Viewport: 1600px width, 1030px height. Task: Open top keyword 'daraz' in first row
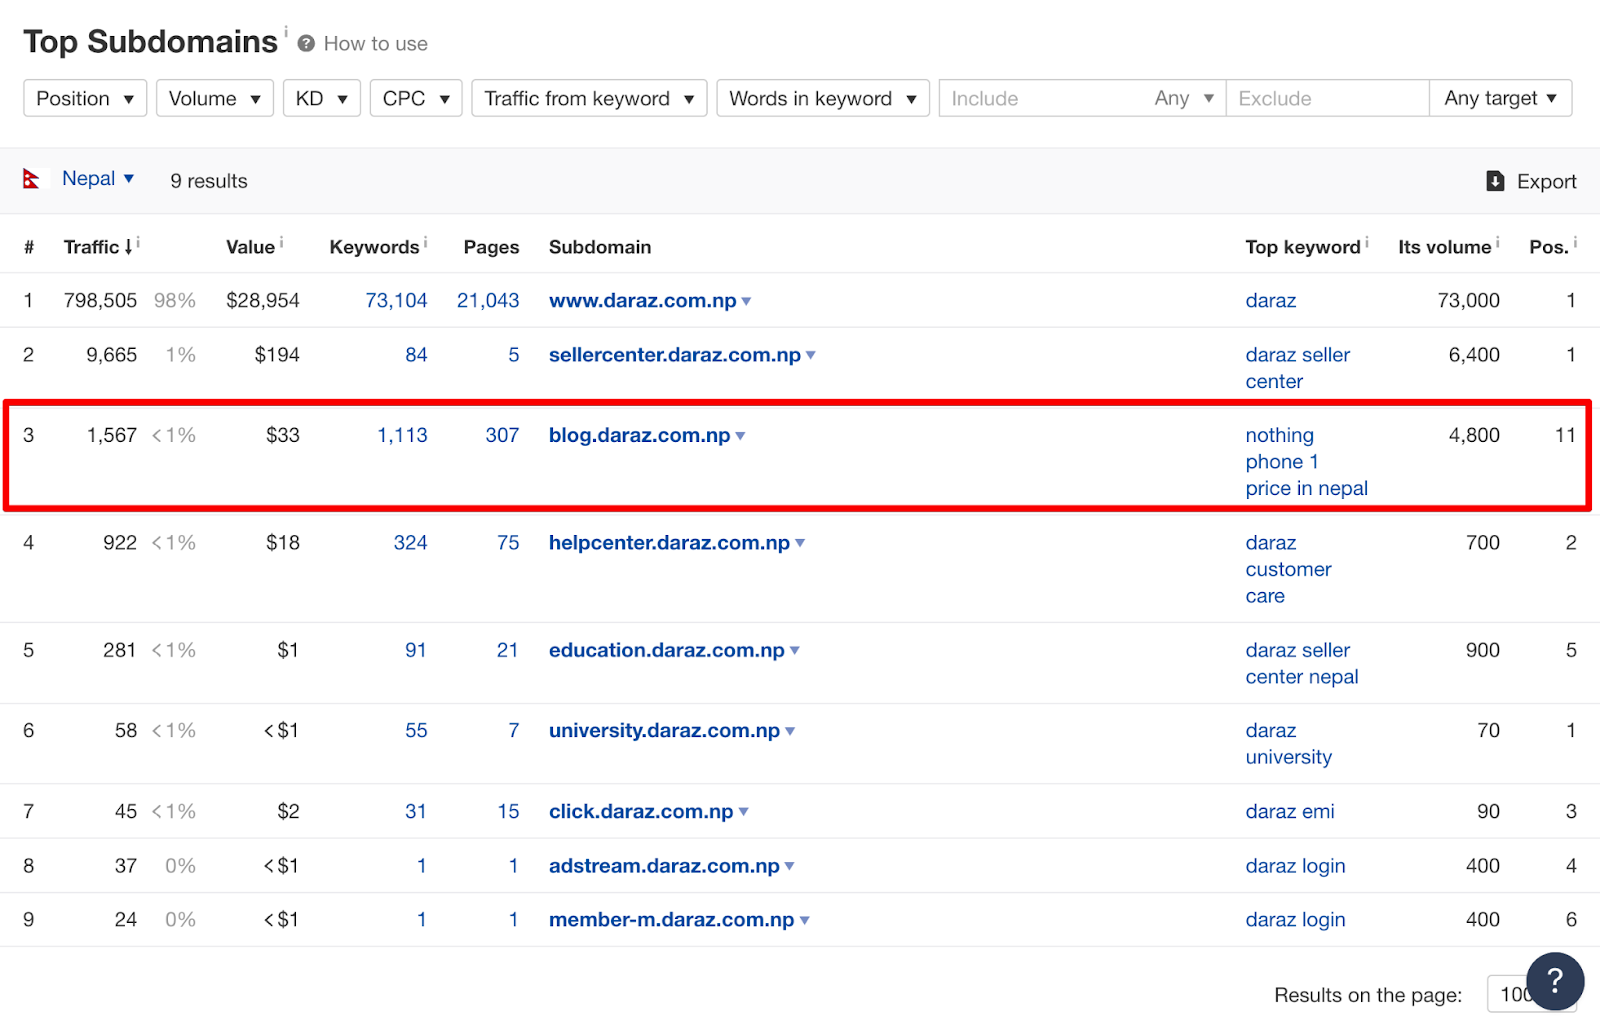[1271, 301]
